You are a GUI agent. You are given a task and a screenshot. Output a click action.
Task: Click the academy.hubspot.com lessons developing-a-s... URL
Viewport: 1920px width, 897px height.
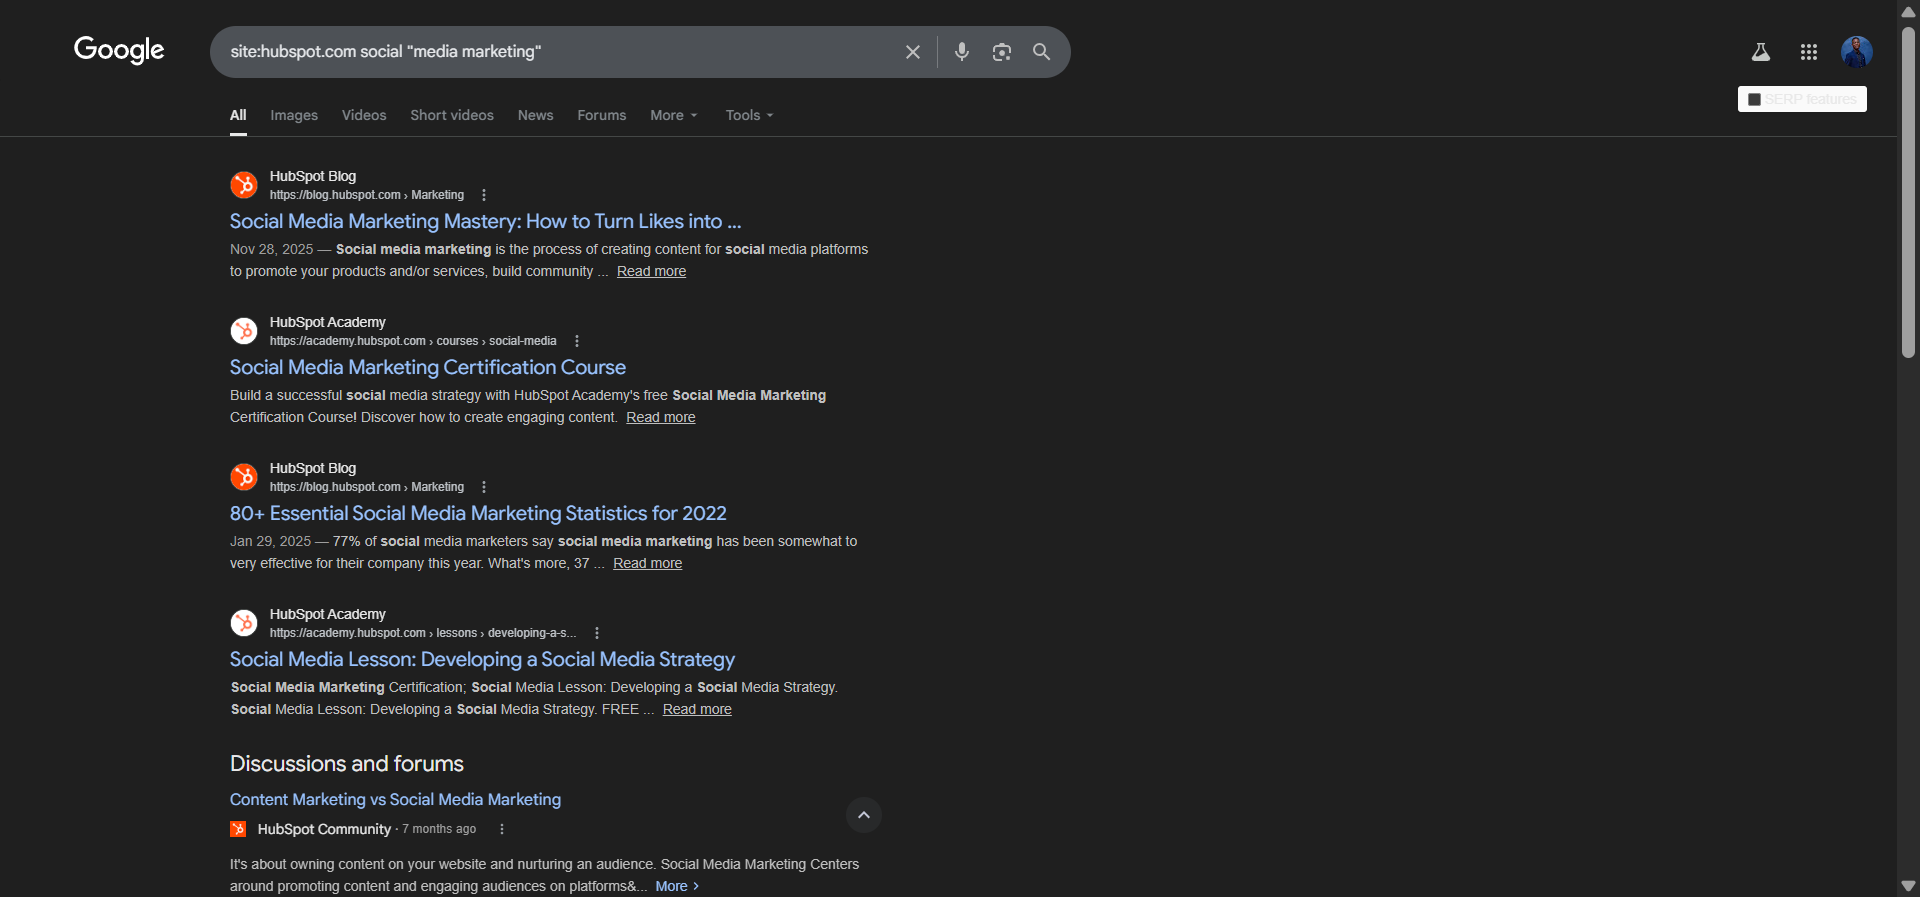click(x=423, y=633)
